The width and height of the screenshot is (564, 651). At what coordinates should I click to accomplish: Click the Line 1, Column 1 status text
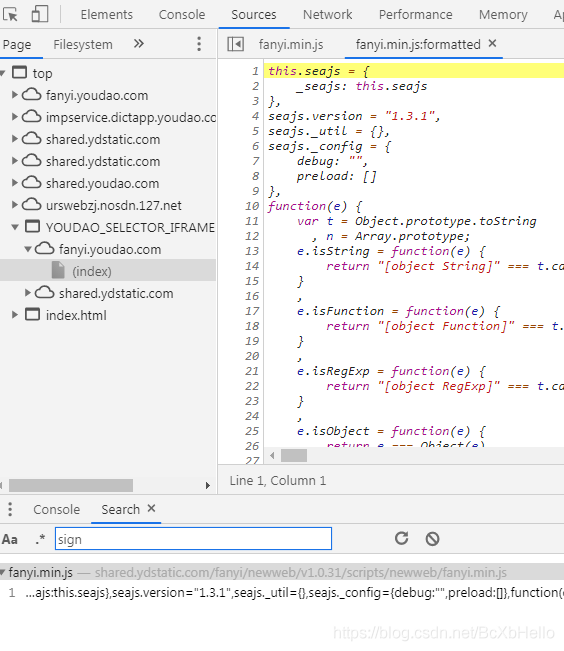tap(278, 481)
